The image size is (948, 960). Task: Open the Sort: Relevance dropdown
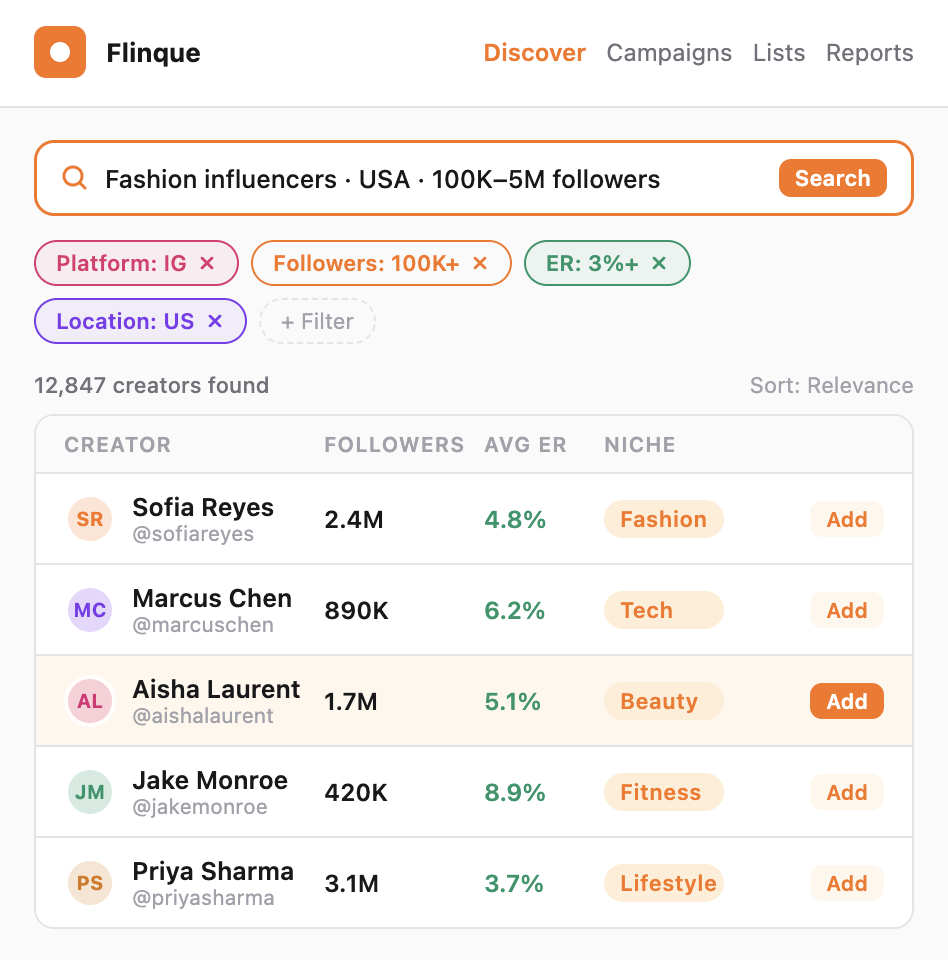(x=831, y=385)
